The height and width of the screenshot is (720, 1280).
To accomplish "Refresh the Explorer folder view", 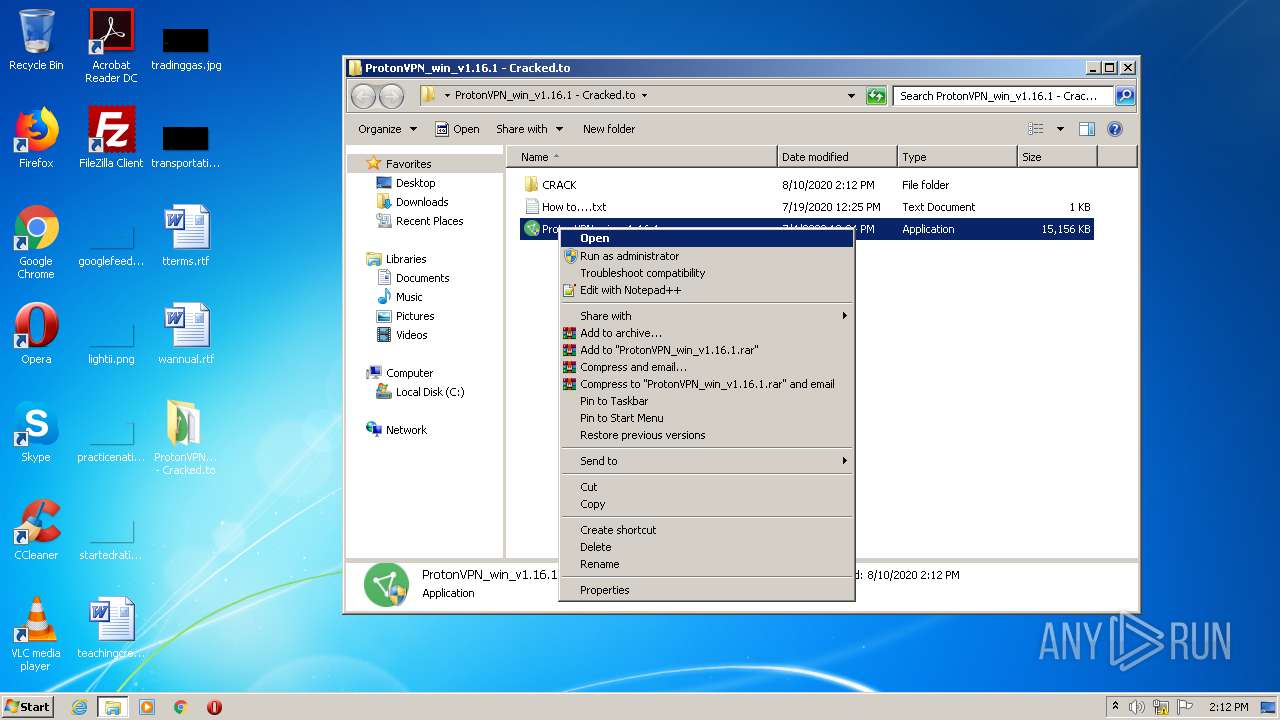I will coord(876,96).
